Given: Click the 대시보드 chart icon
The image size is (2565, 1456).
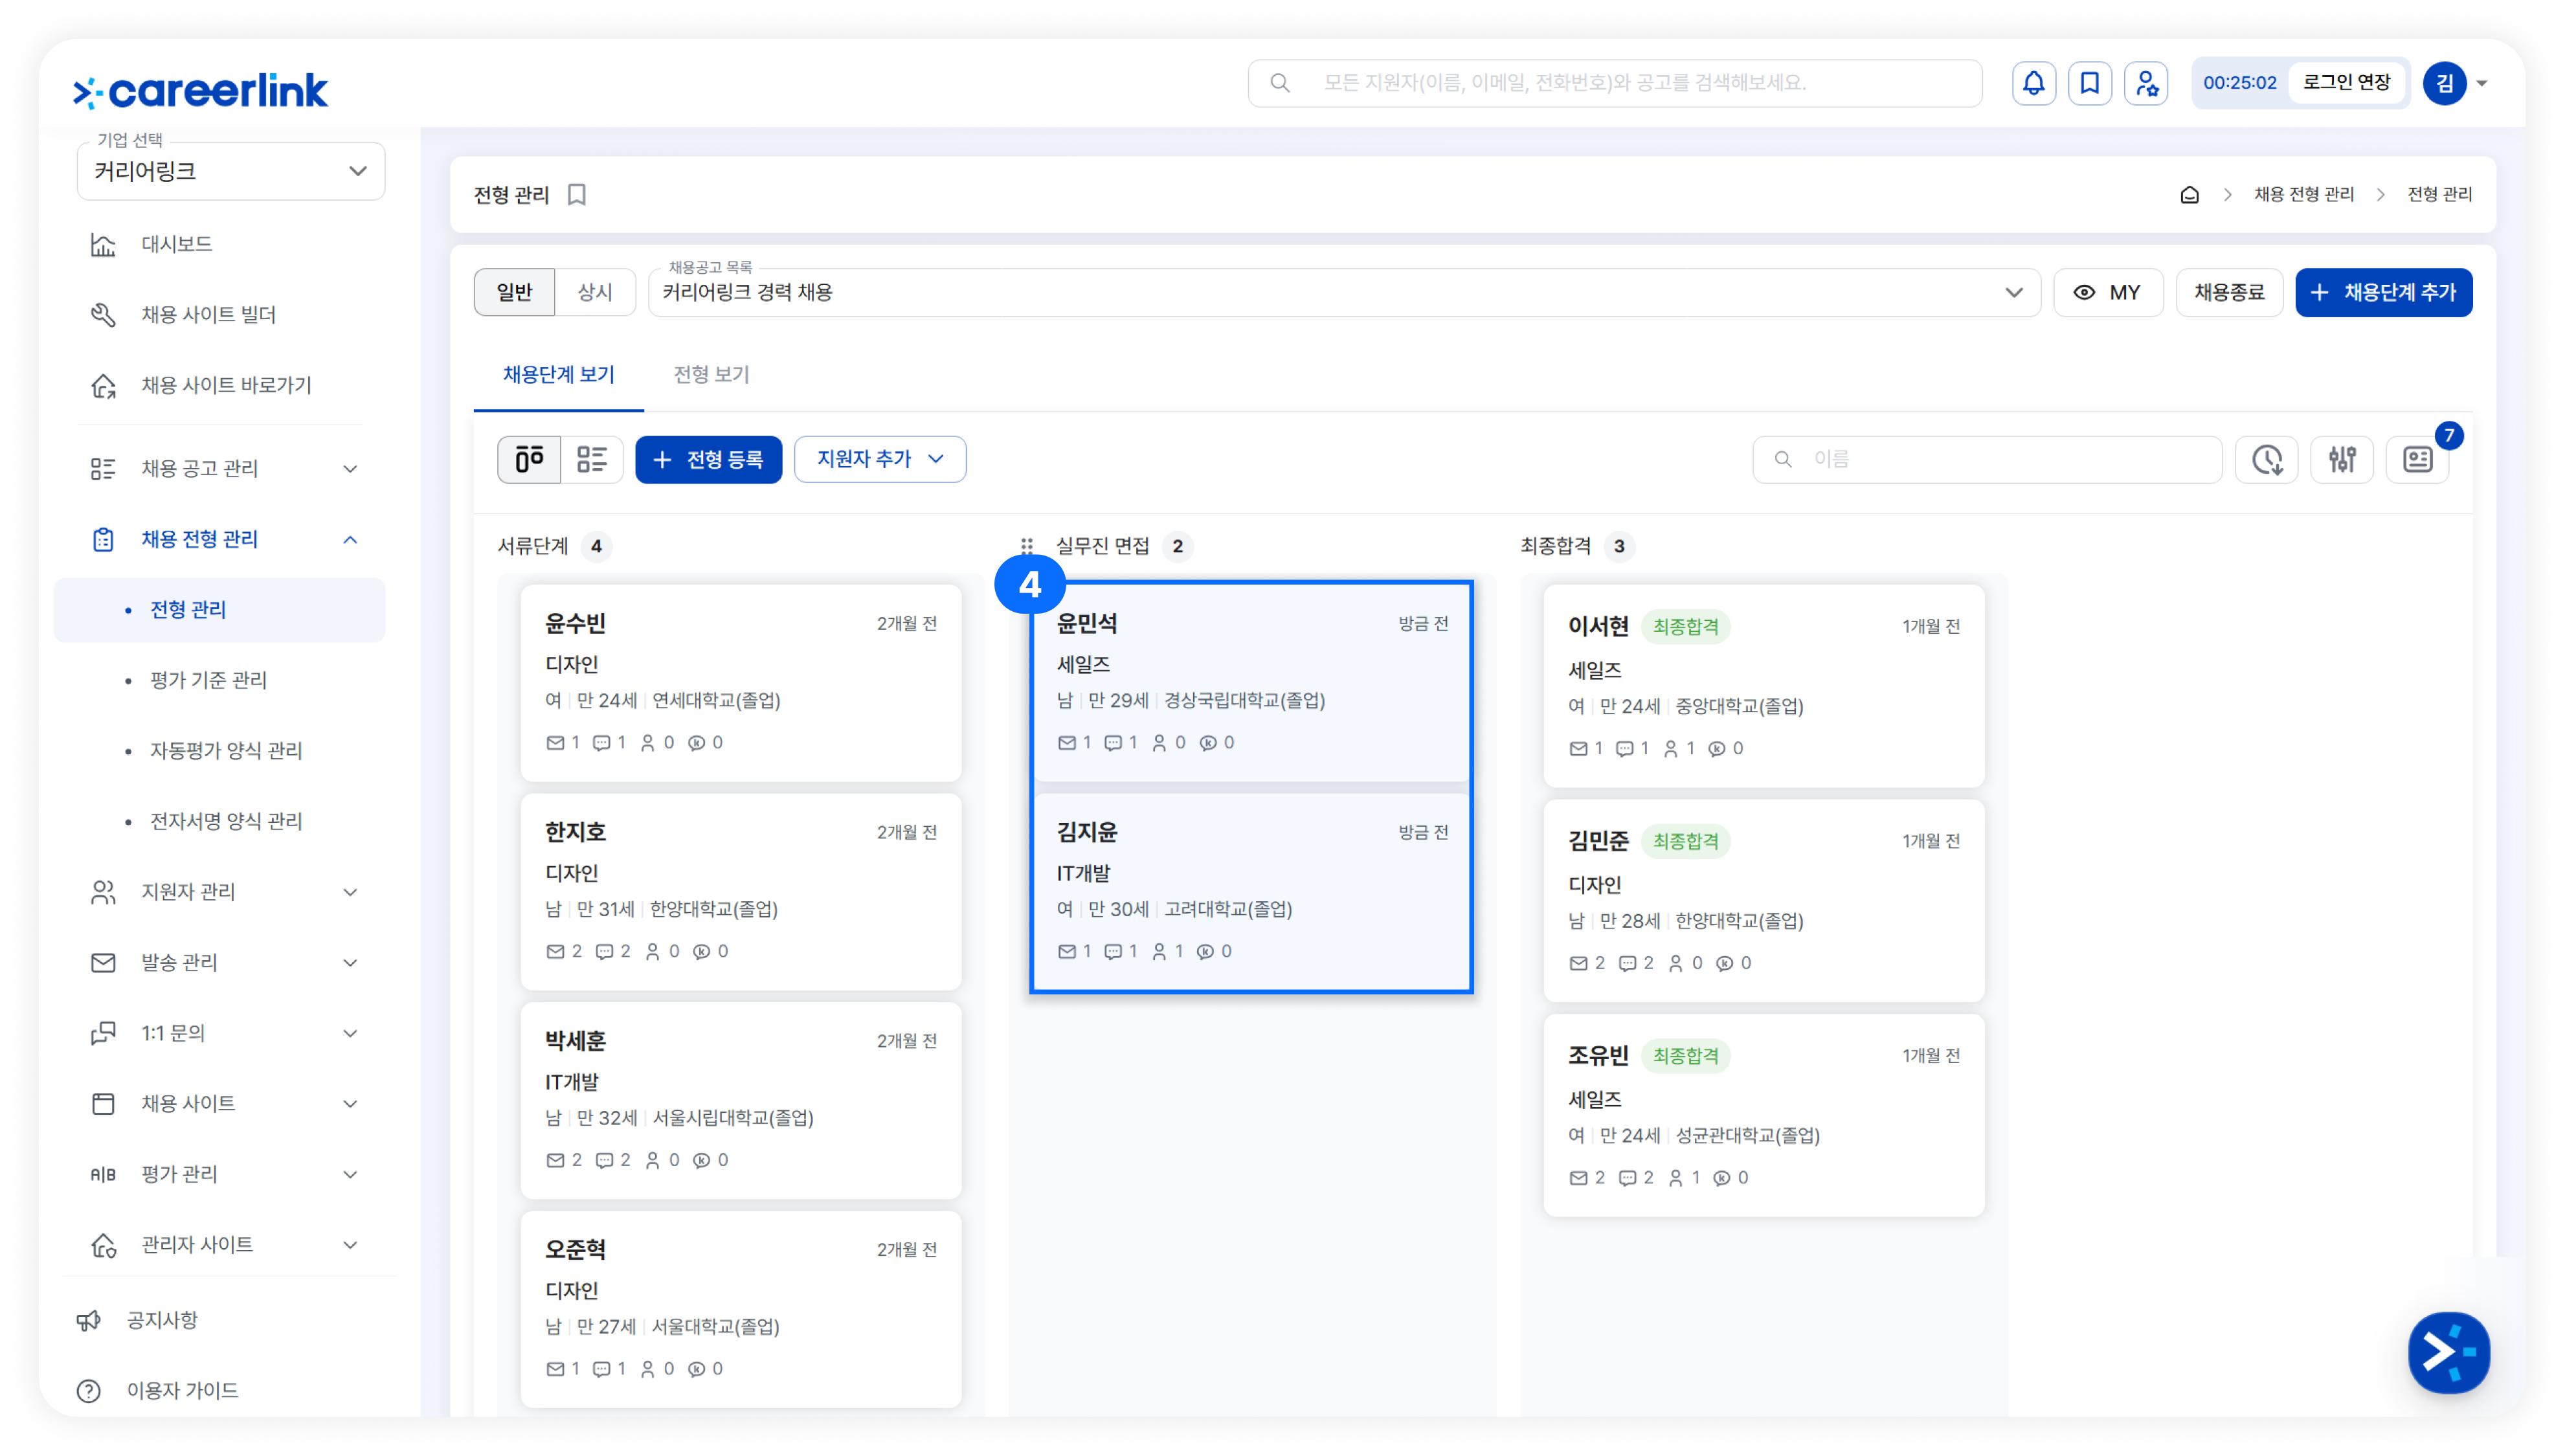Looking at the screenshot, I should [103, 244].
